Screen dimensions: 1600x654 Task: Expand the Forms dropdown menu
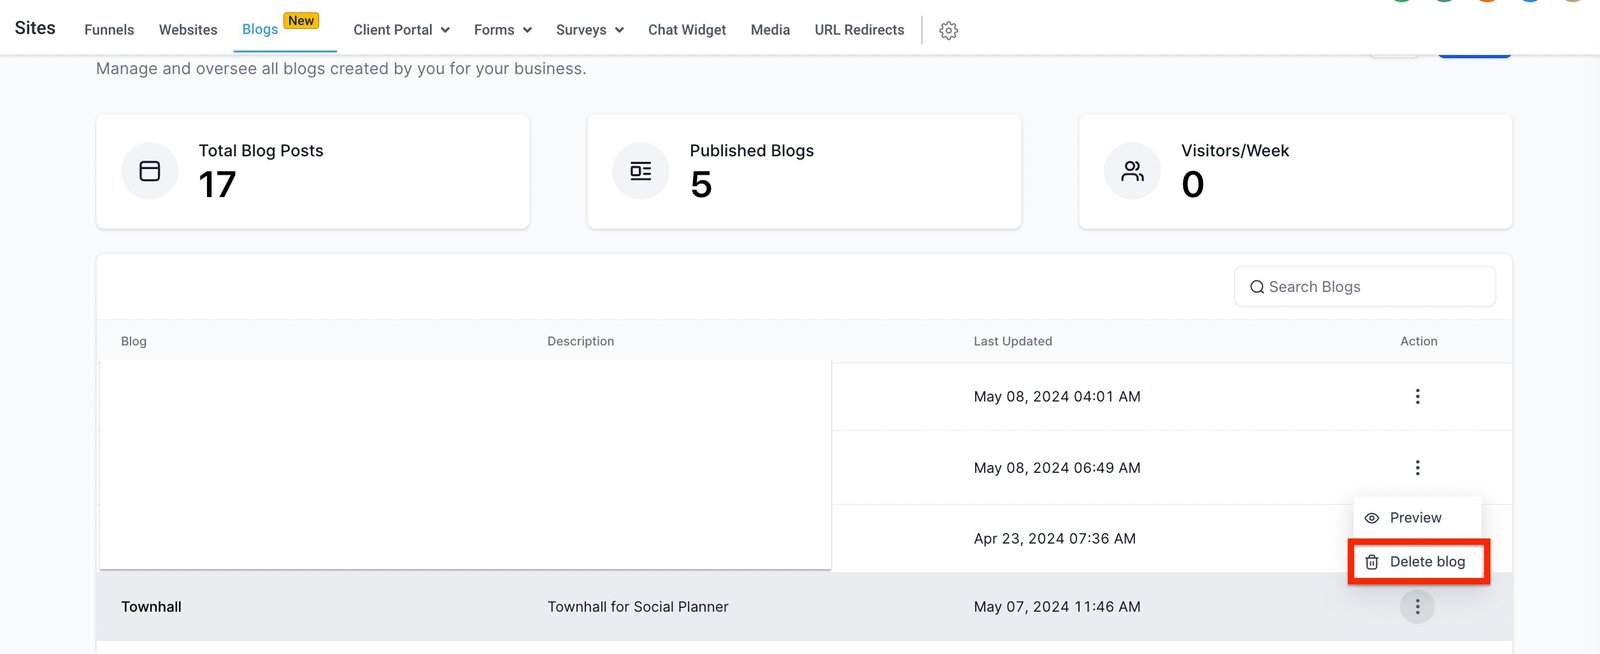(x=502, y=30)
